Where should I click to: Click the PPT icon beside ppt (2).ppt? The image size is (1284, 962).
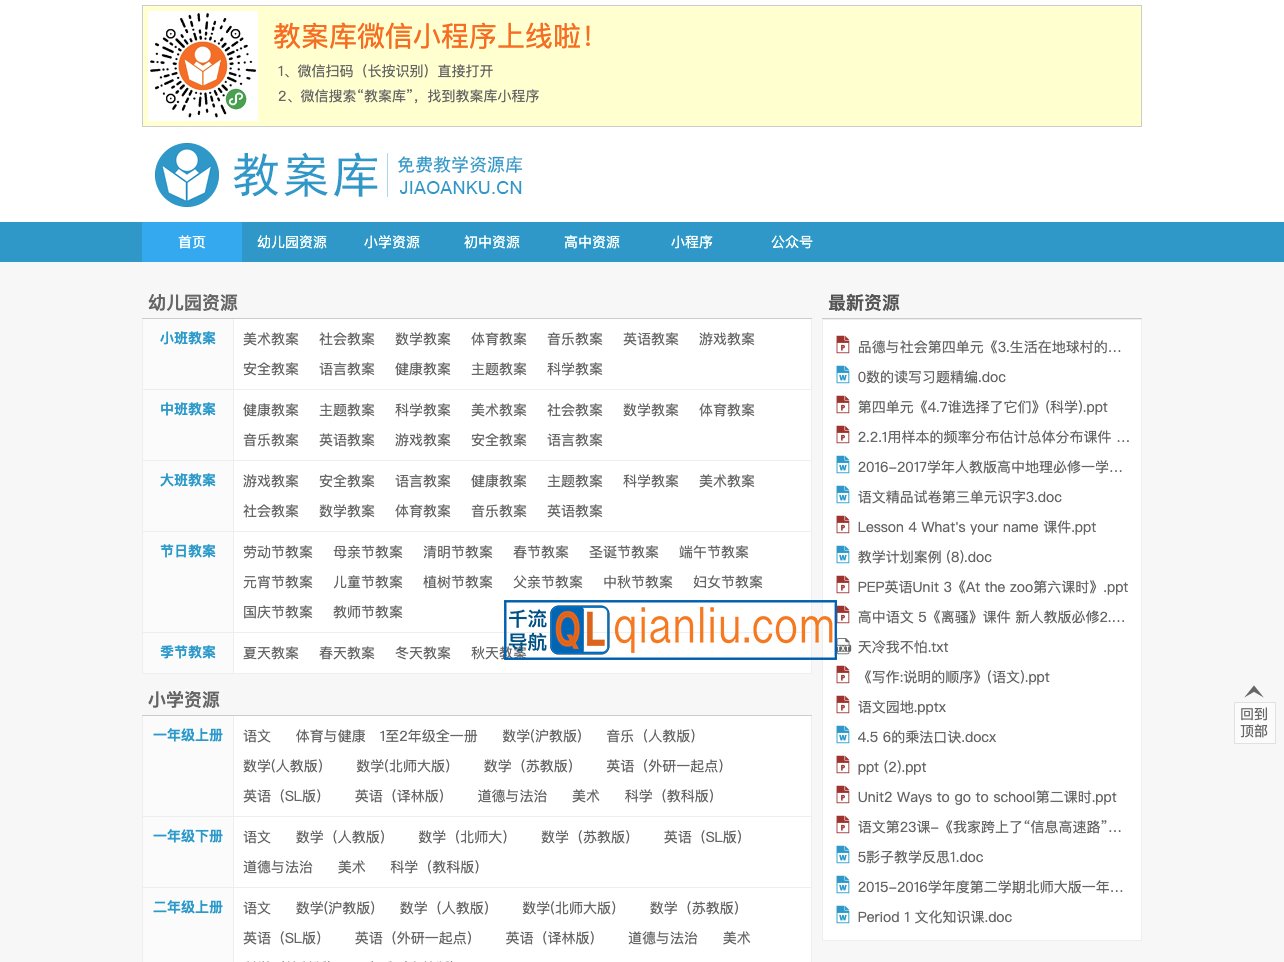tap(842, 767)
